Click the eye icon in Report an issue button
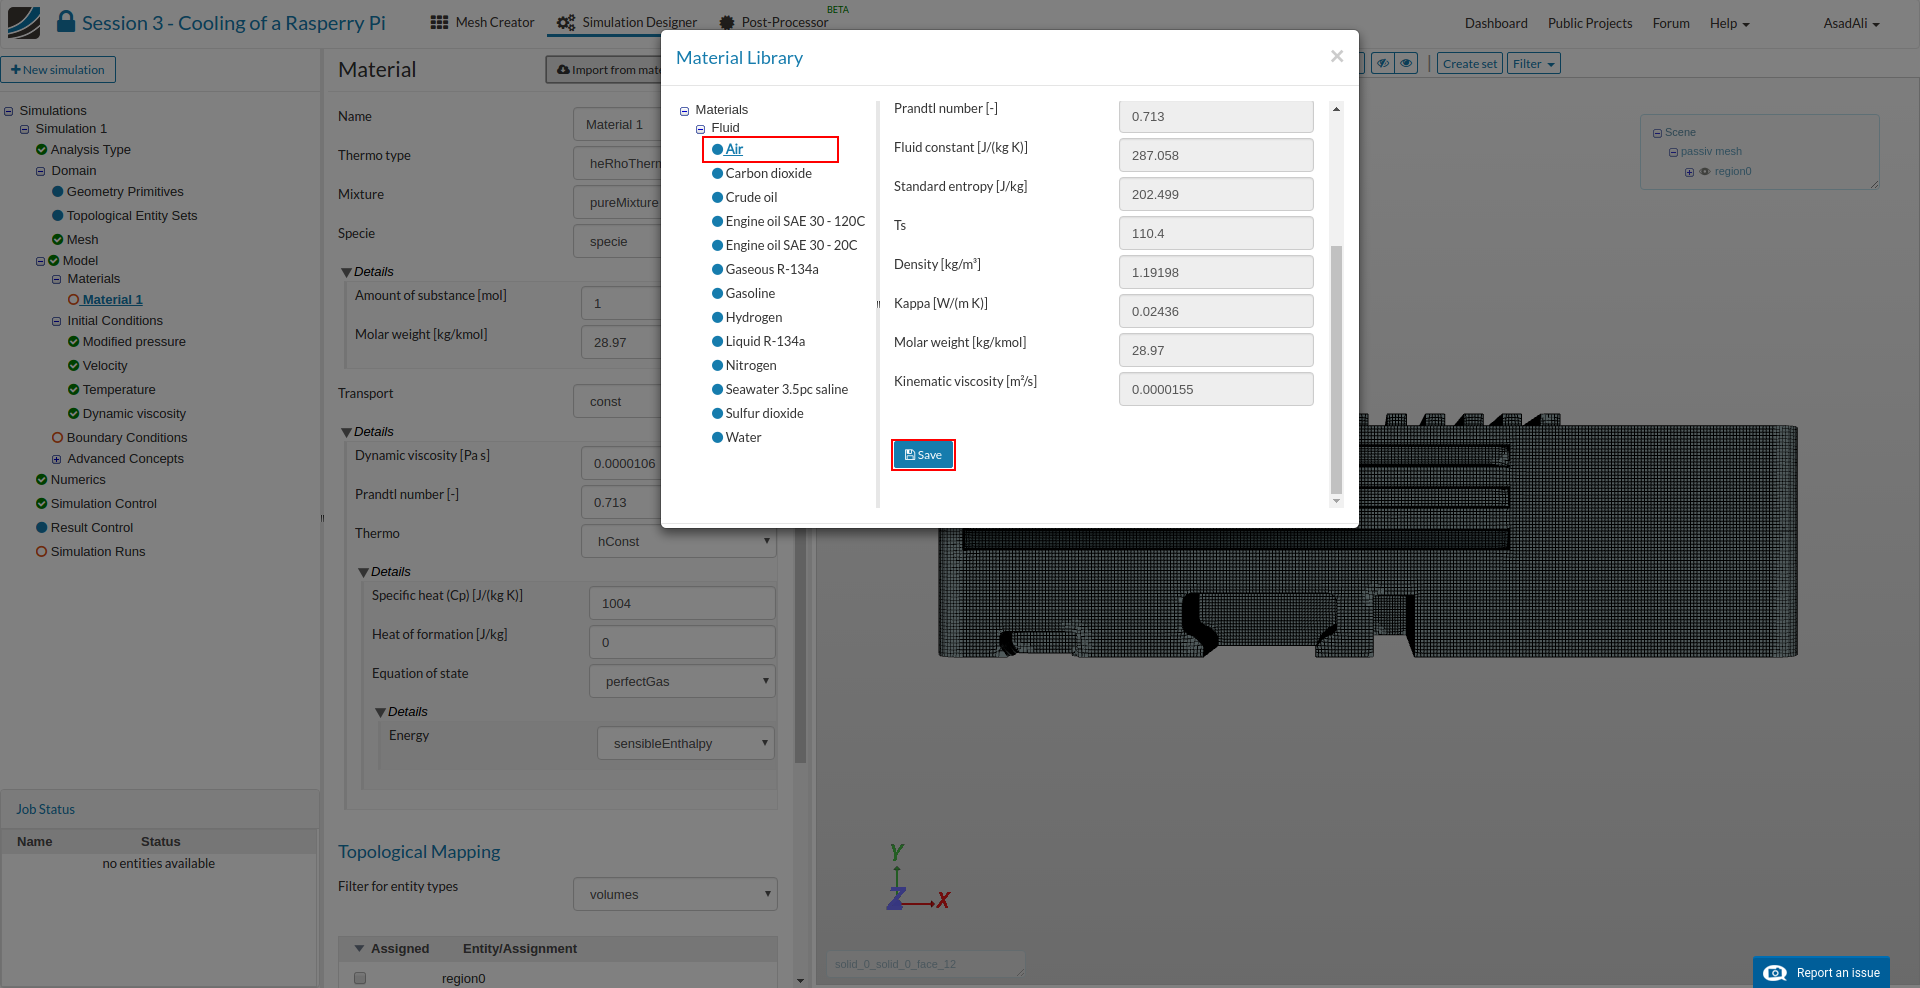This screenshot has height=988, width=1920. click(x=1775, y=973)
